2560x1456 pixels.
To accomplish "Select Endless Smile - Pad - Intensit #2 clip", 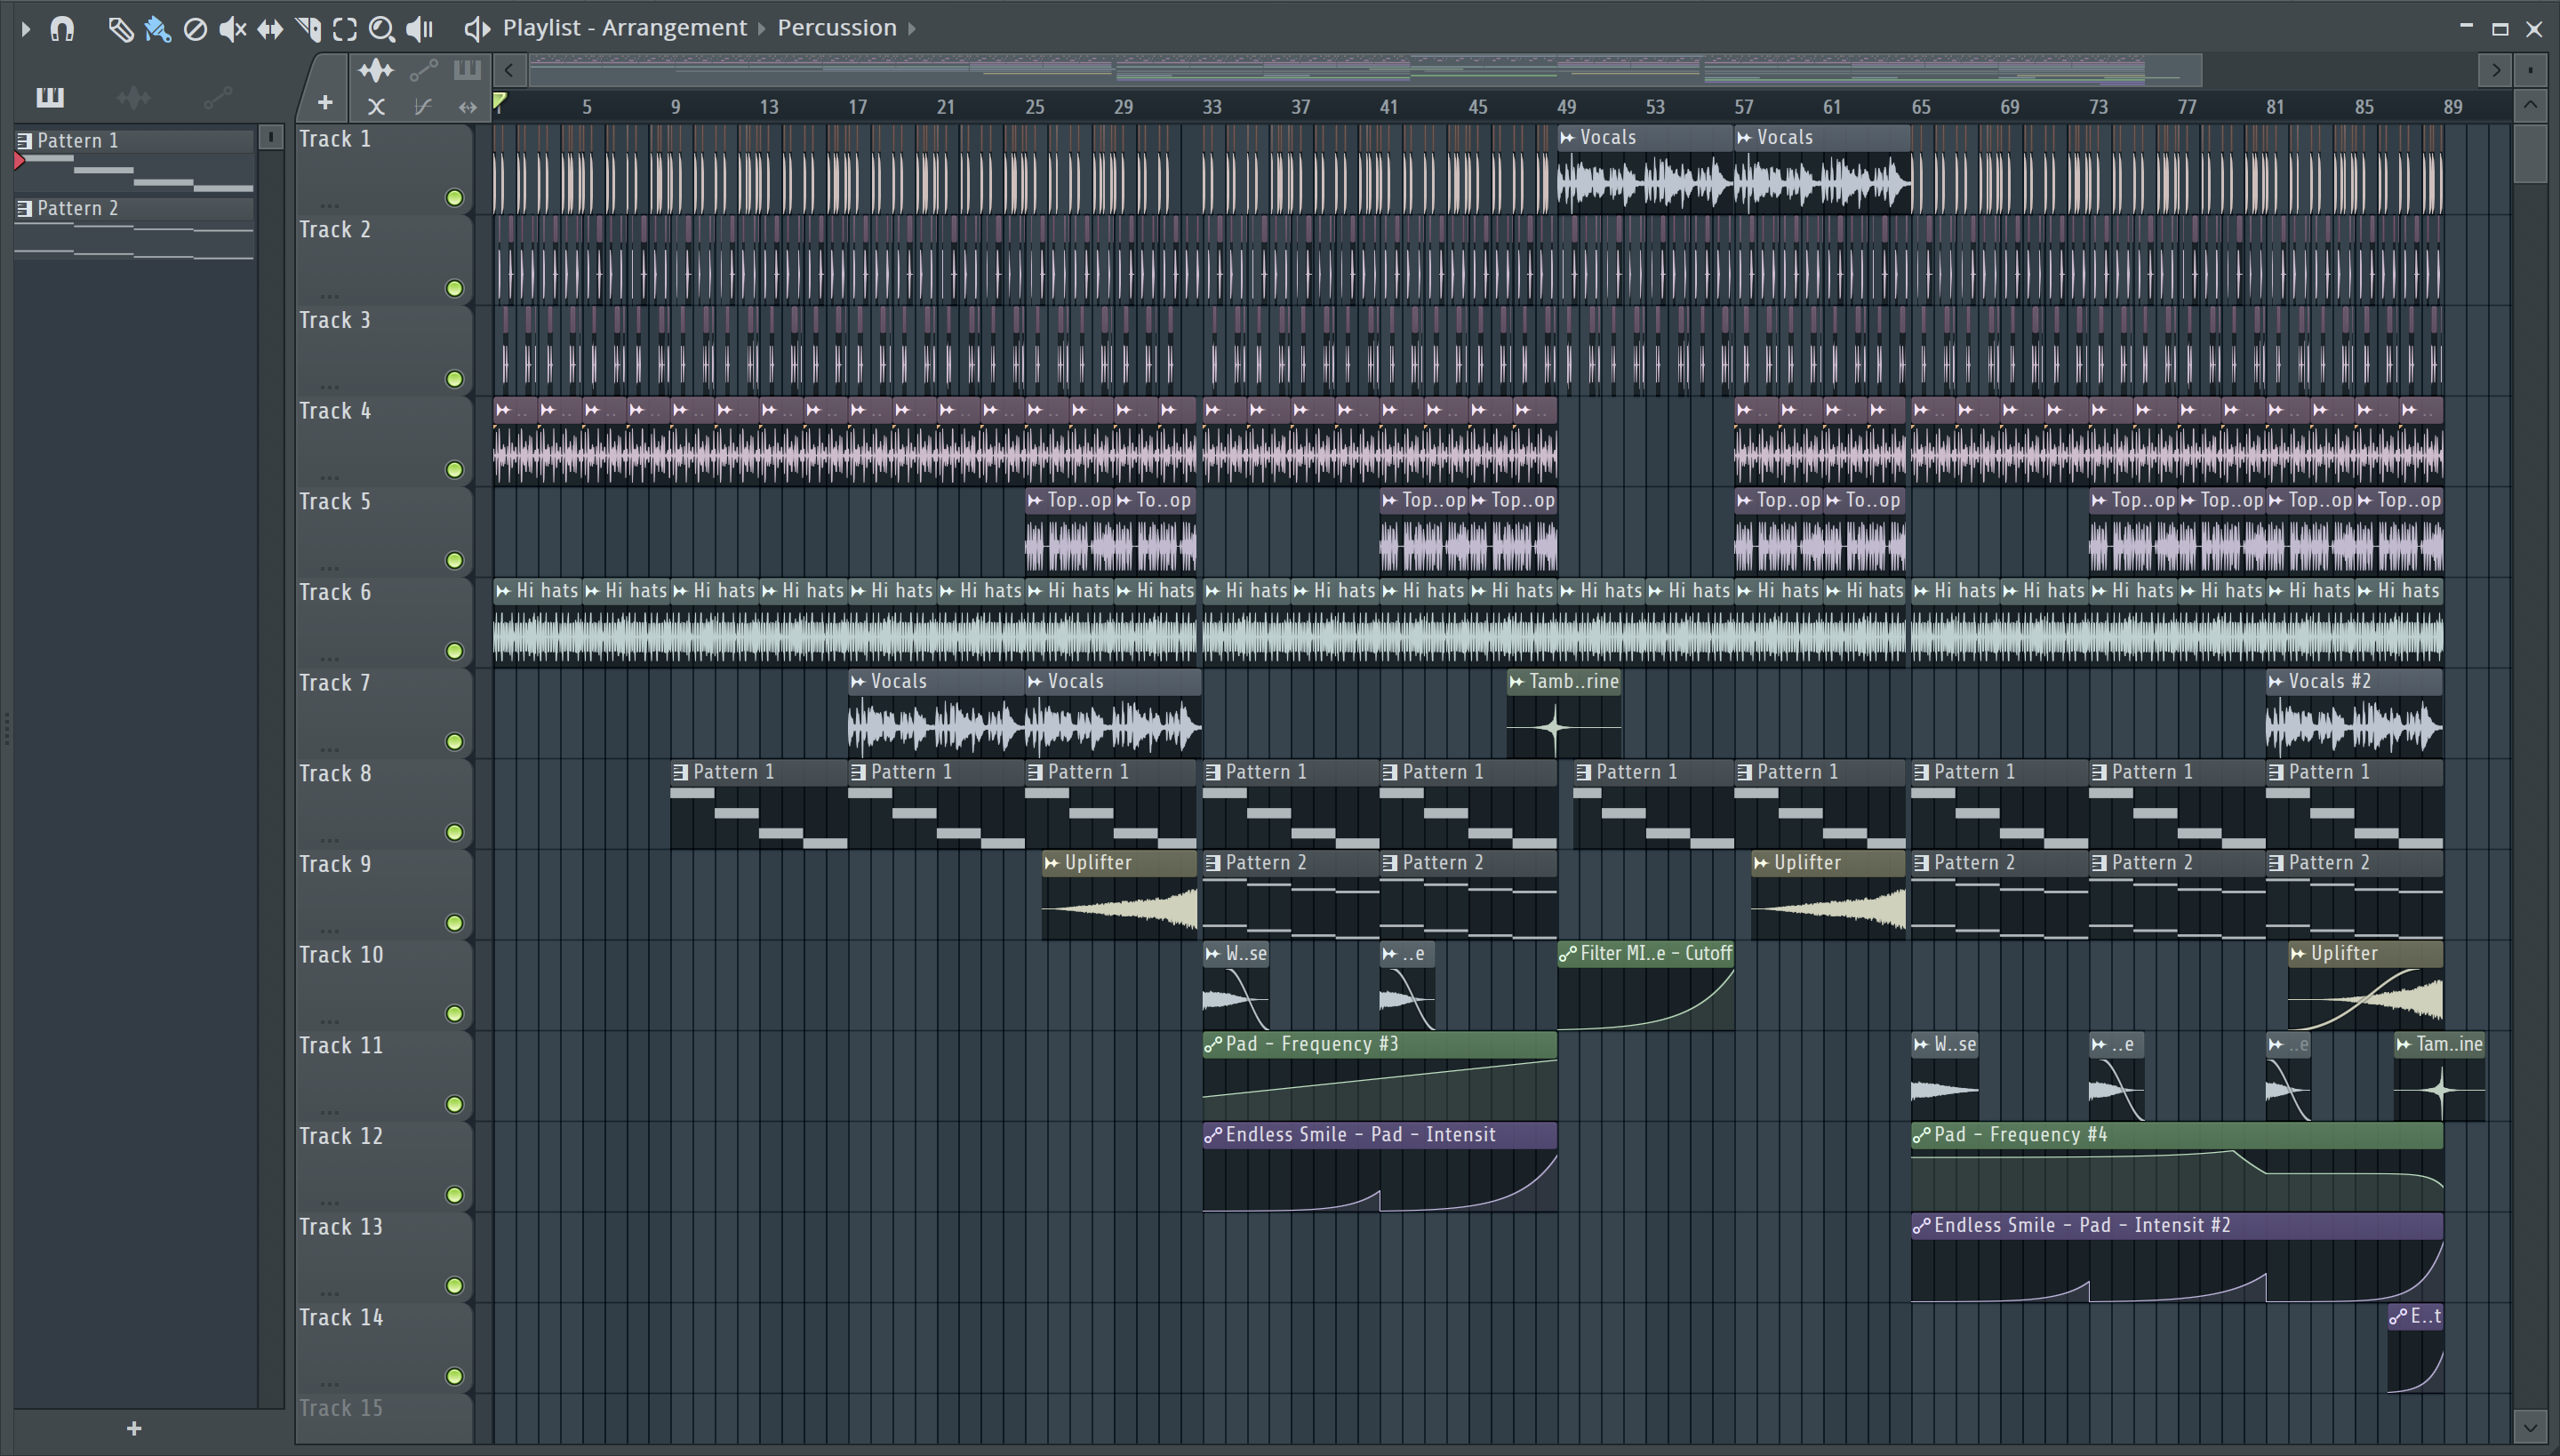I will pos(2177,1257).
